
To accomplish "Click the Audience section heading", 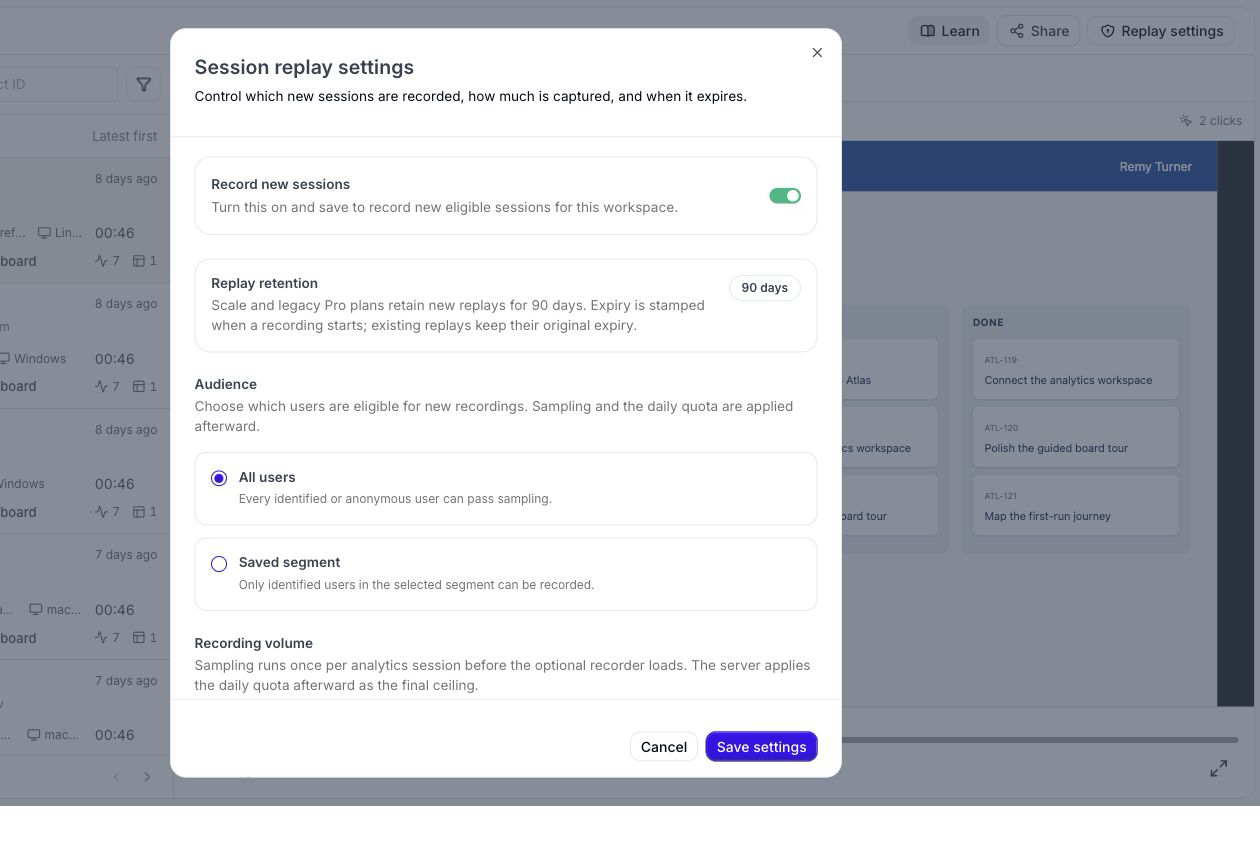I will [x=226, y=385].
